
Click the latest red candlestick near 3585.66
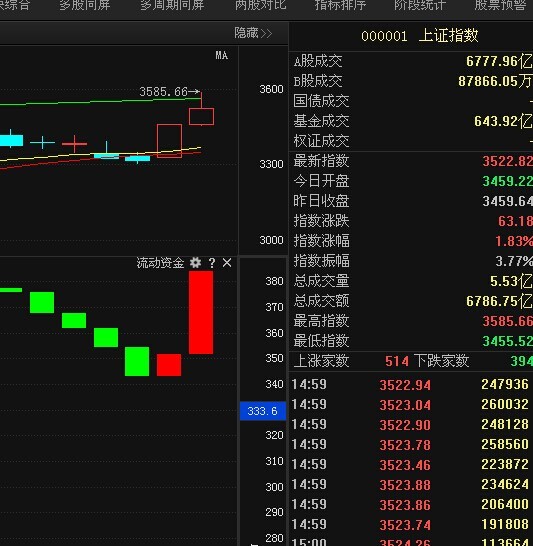(201, 116)
